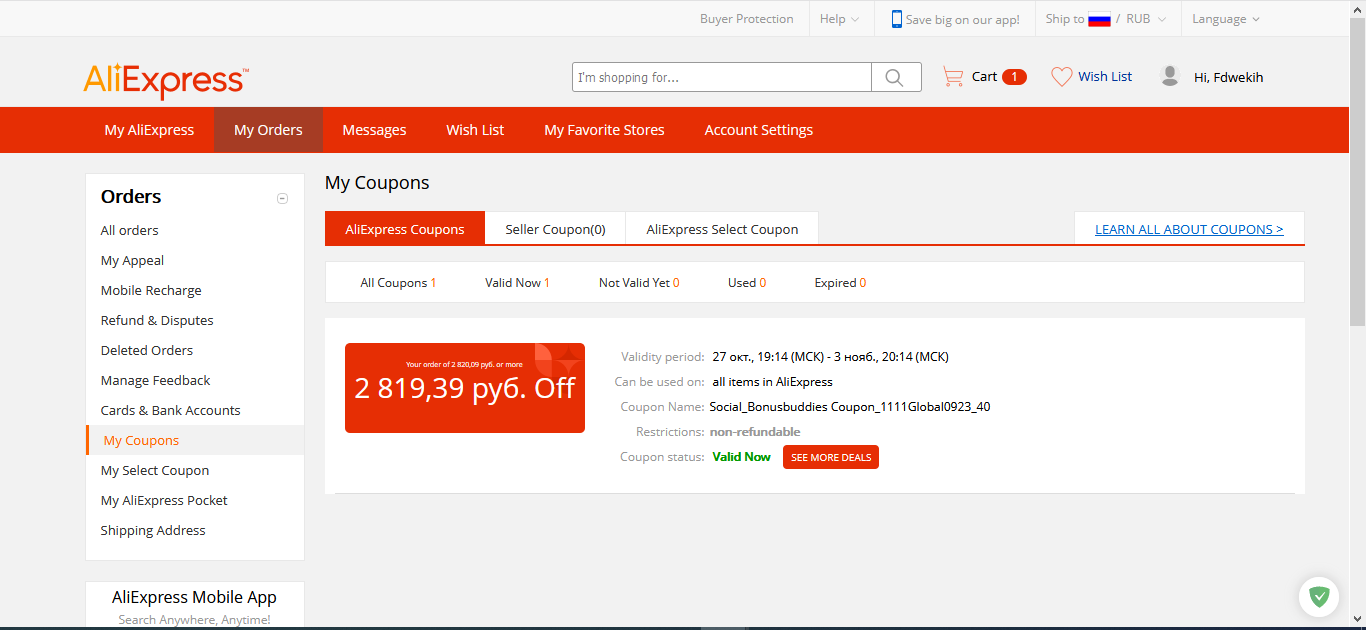Click the page vertical scrollbar
The width and height of the screenshot is (1366, 630).
(x=1357, y=171)
